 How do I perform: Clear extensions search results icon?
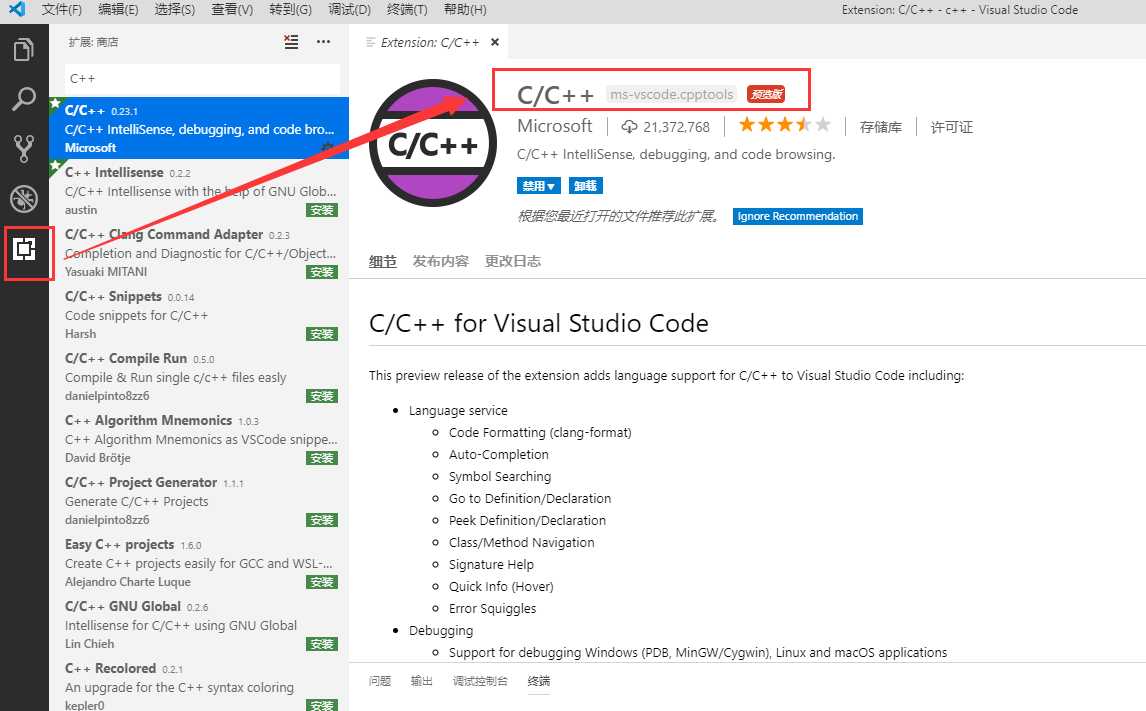(291, 42)
